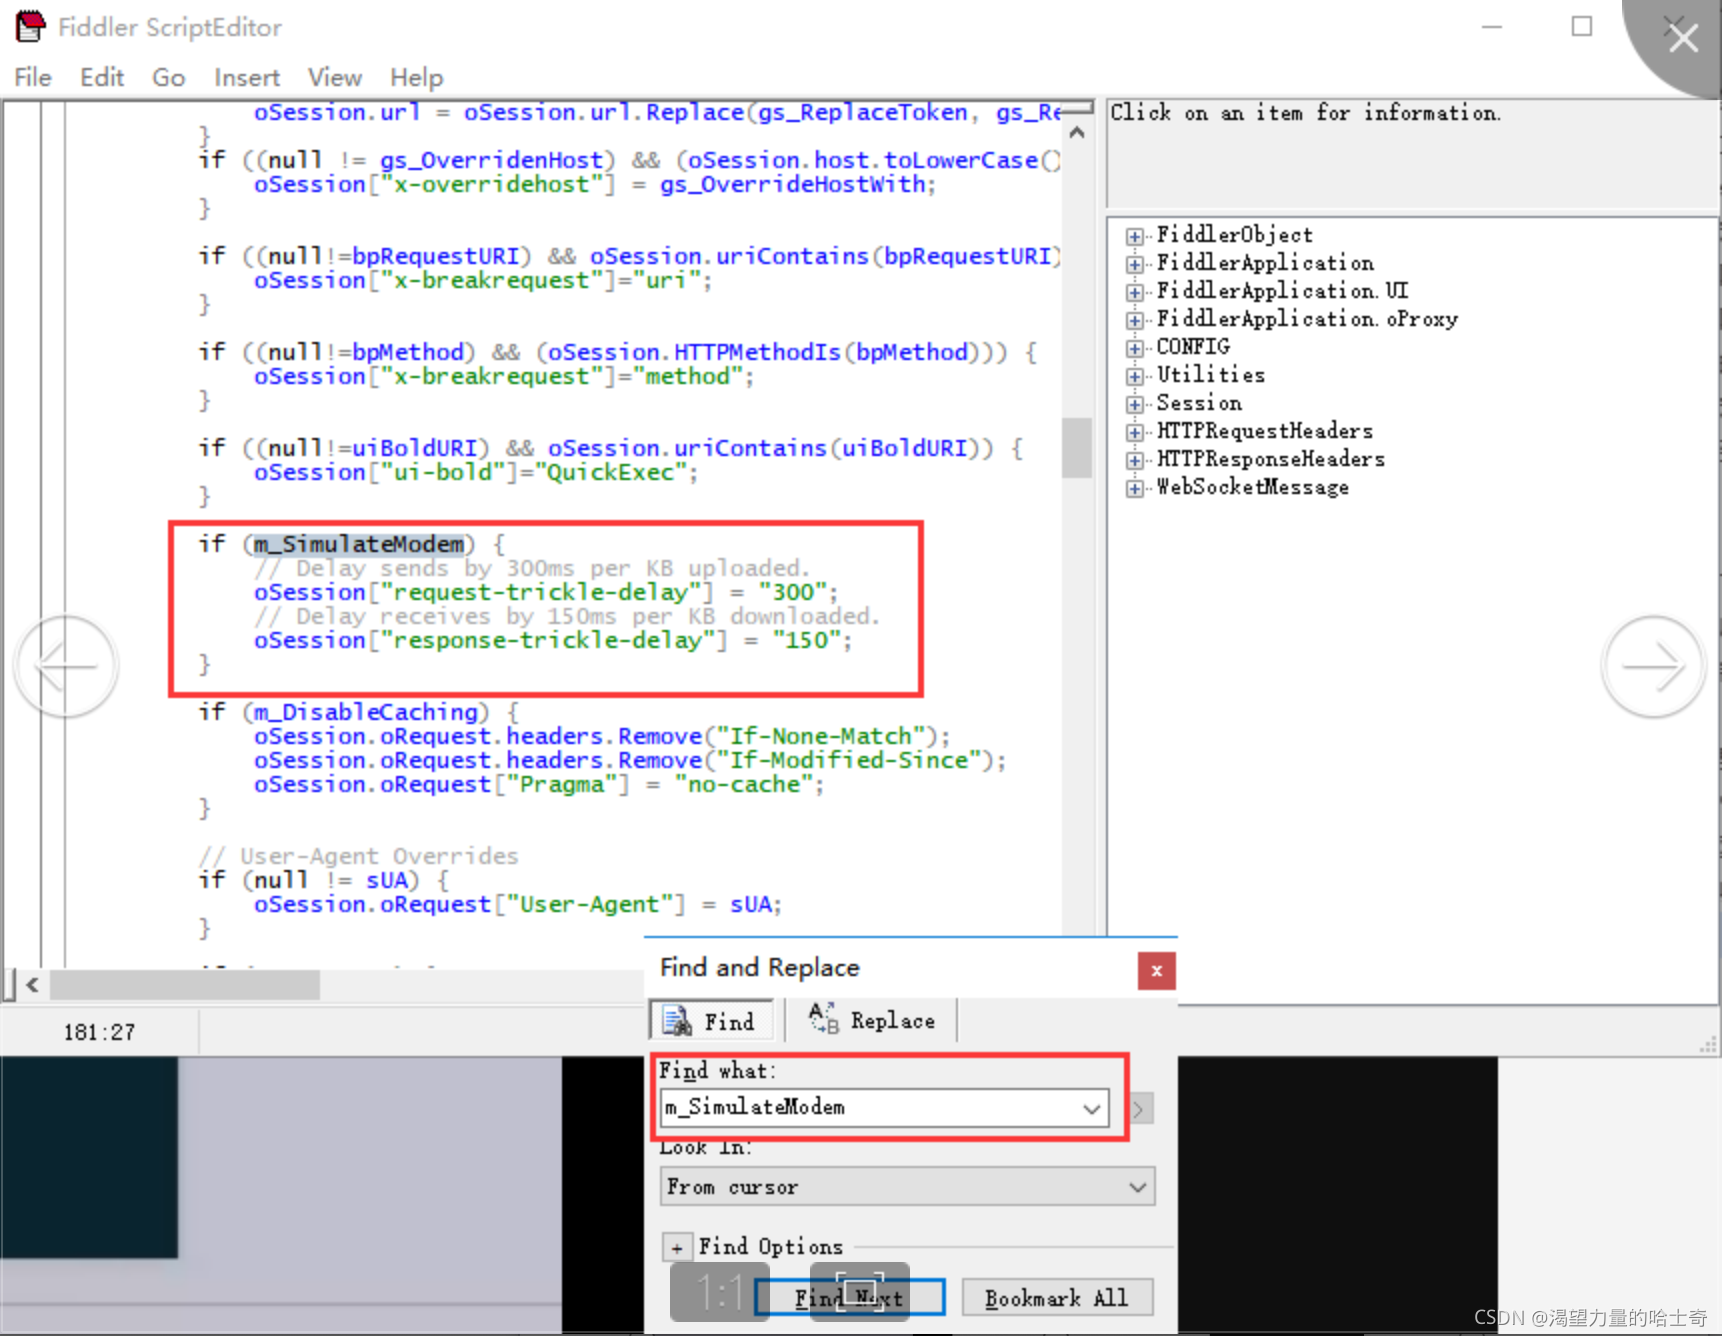Go to the previous image with left arrow
The width and height of the screenshot is (1722, 1336).
(67, 665)
